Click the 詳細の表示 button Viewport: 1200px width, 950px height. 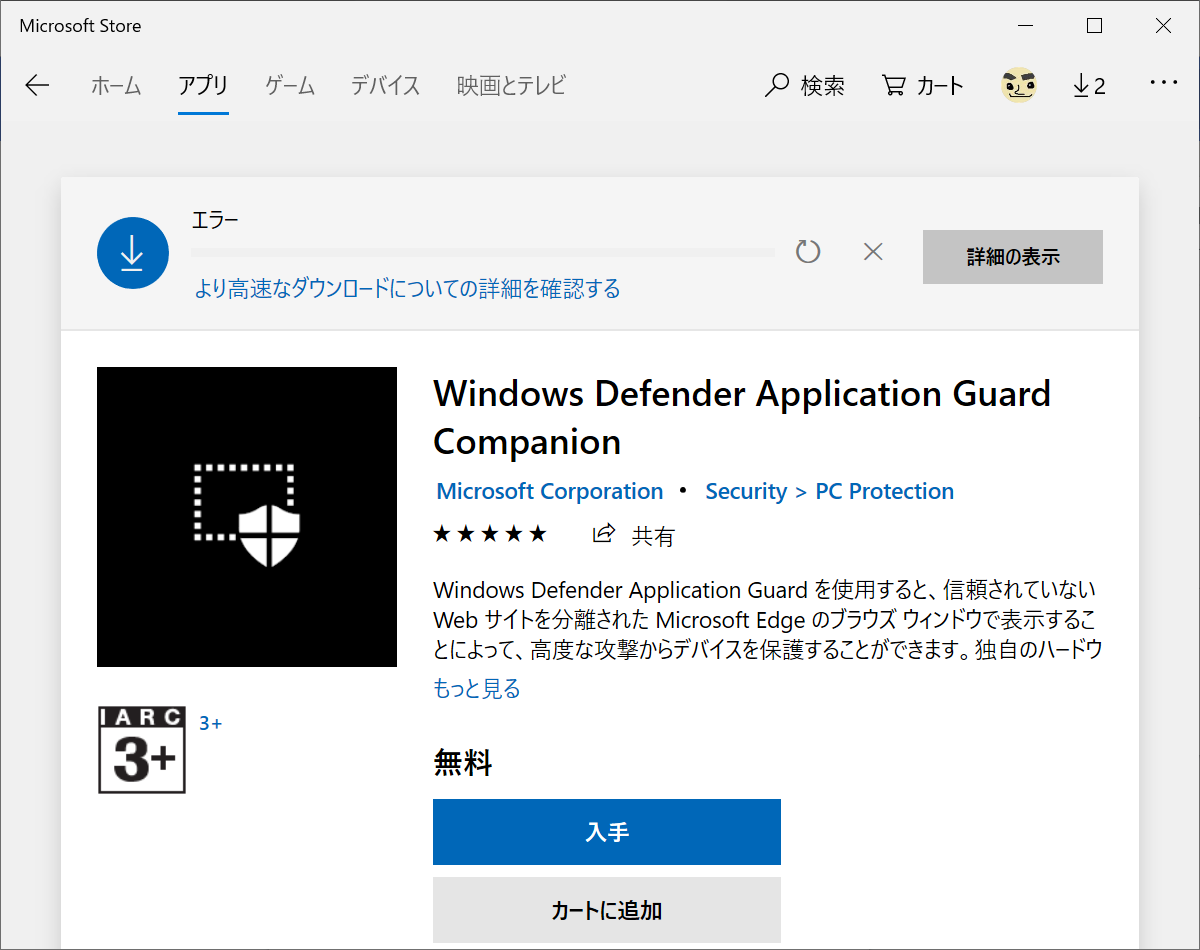coord(1013,257)
